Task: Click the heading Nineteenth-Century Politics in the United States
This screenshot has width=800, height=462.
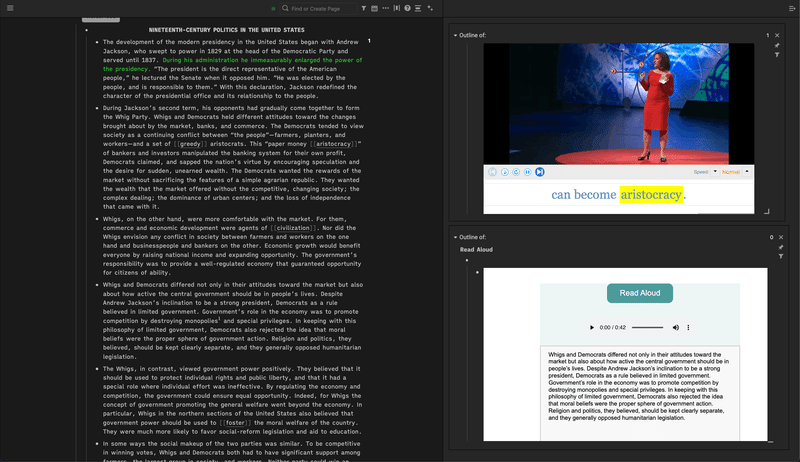Action: click(227, 30)
